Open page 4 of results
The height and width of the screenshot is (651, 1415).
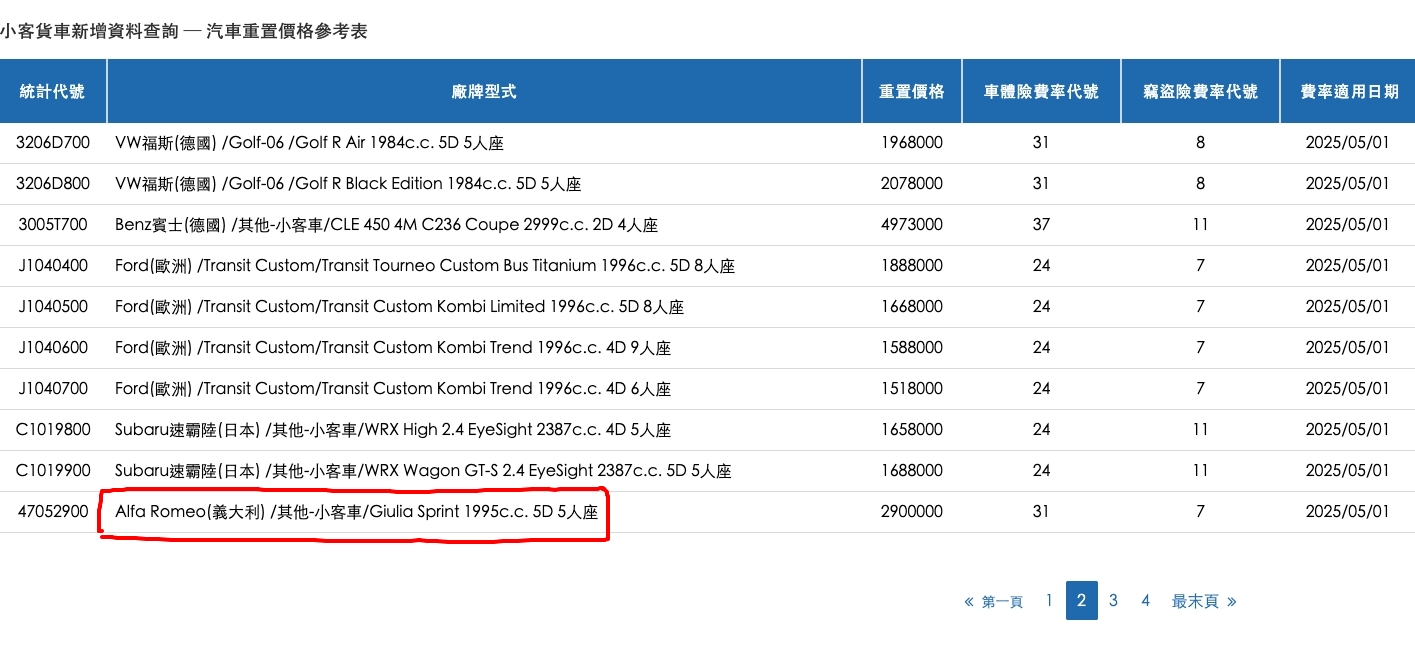click(1145, 600)
